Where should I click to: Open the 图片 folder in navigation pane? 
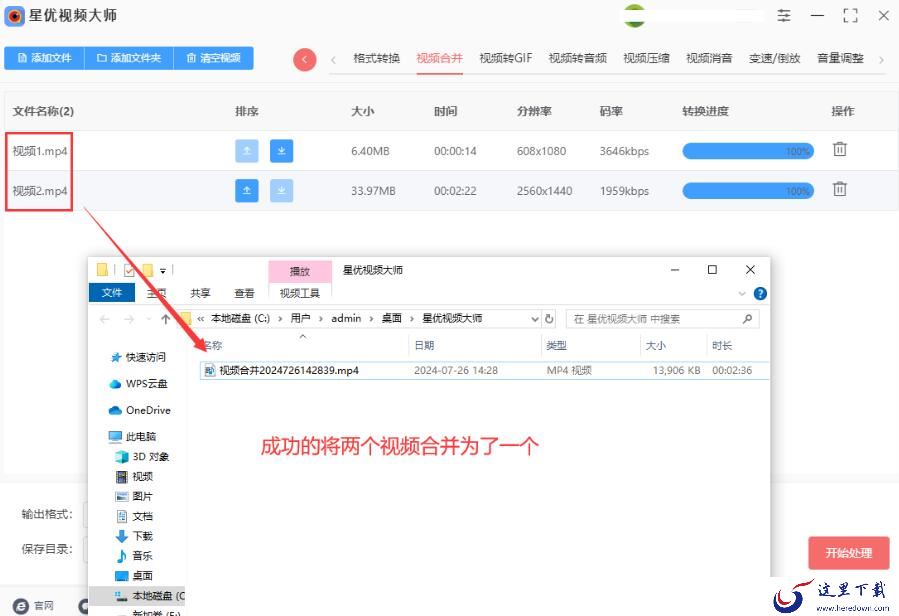134,496
